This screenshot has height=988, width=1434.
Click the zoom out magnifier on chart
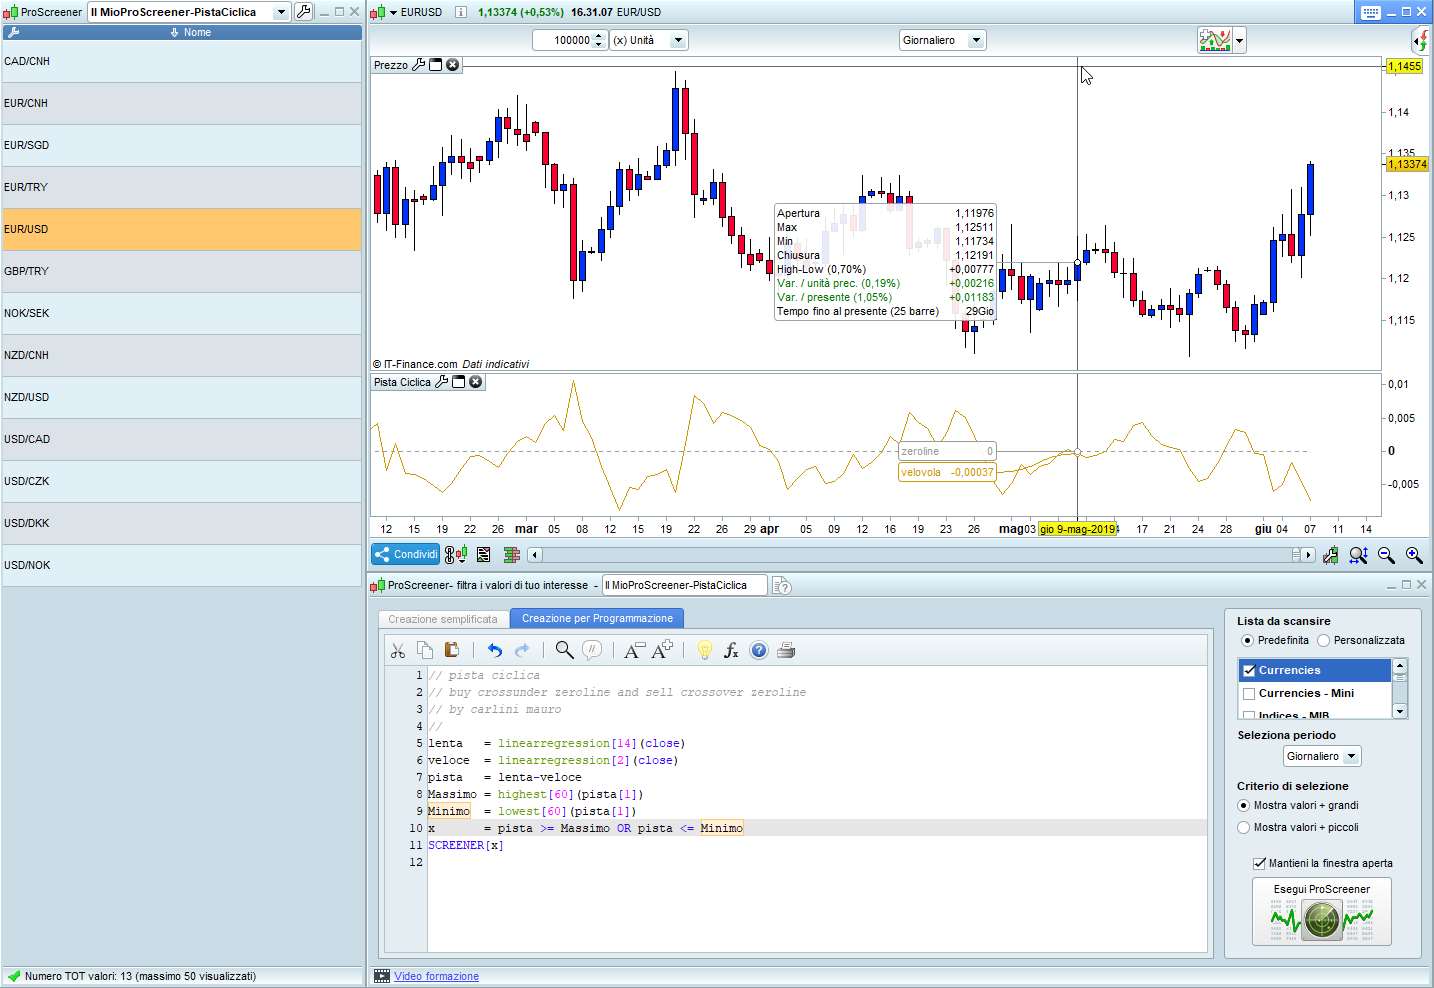tap(1386, 555)
